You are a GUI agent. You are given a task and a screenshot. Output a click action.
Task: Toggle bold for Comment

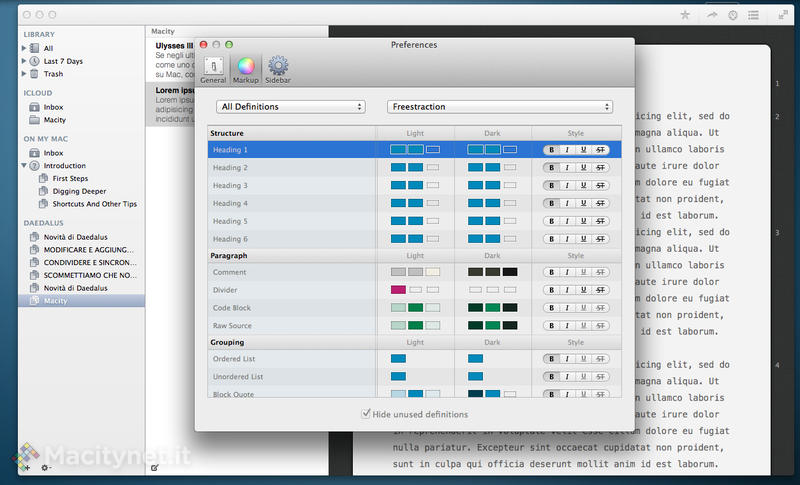(x=551, y=272)
